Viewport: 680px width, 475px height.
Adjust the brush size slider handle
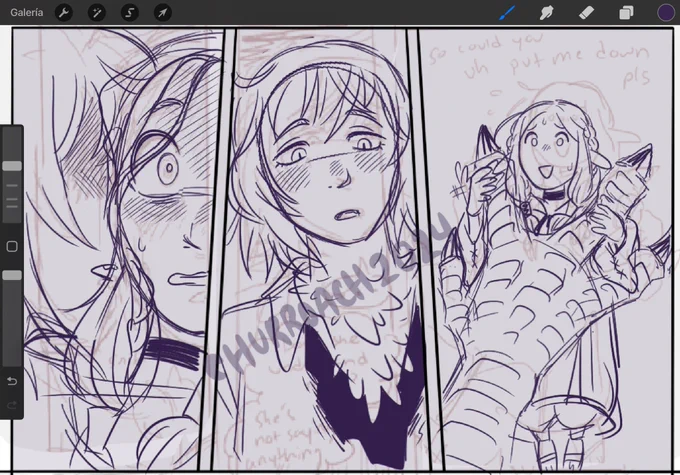pos(12,166)
